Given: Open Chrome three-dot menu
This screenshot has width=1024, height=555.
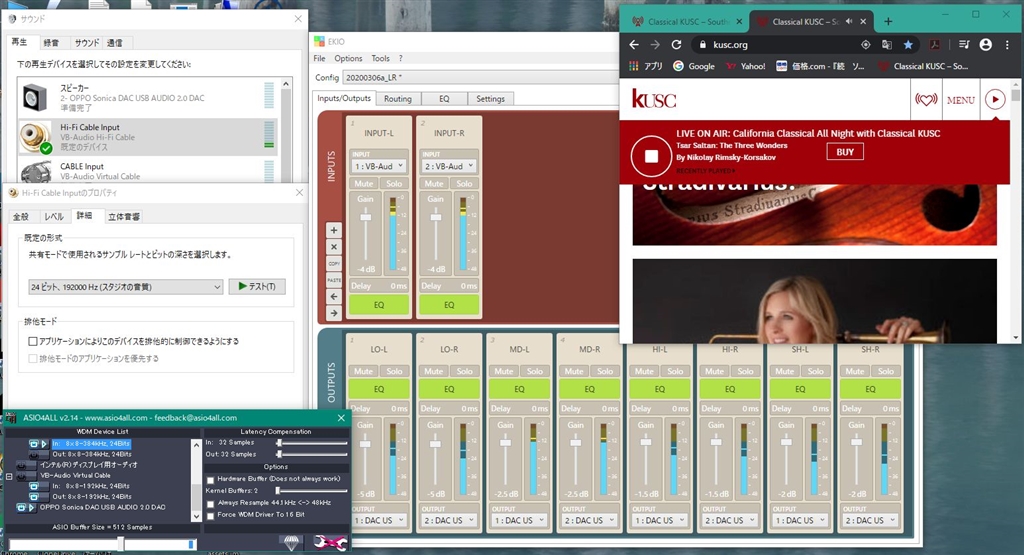Looking at the screenshot, I should point(1008,44).
